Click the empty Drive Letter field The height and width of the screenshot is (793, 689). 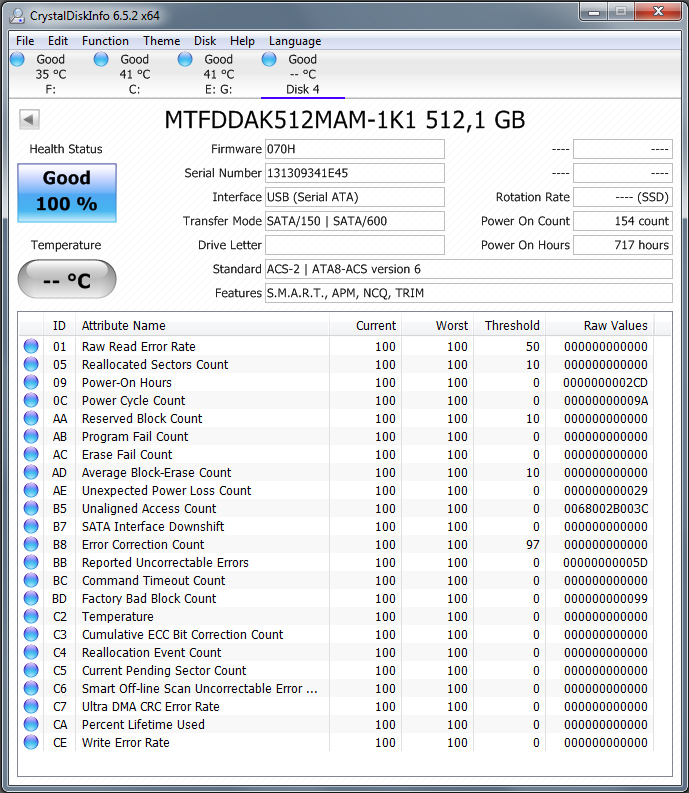(355, 245)
